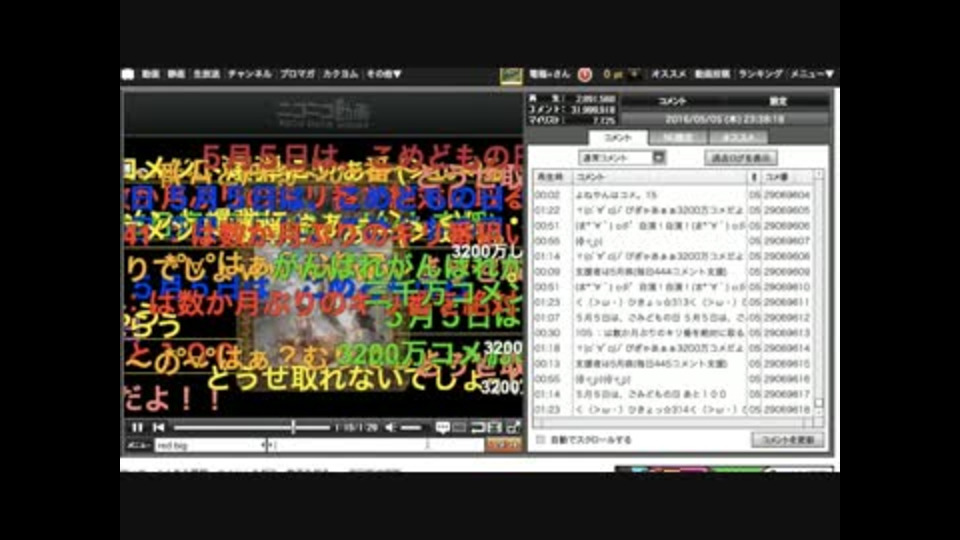The image size is (960, 540).
Task: Click the red power logout icon
Action: tap(585, 75)
